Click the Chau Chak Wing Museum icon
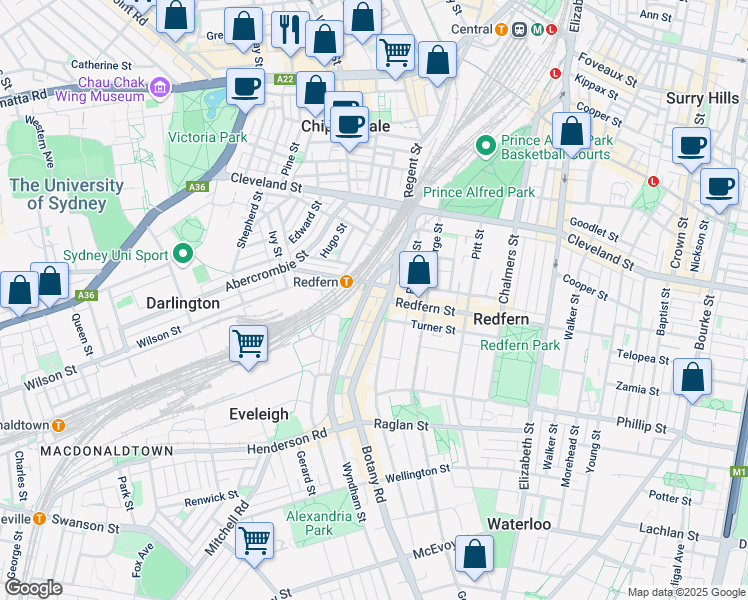The height and width of the screenshot is (600, 748). [160, 88]
